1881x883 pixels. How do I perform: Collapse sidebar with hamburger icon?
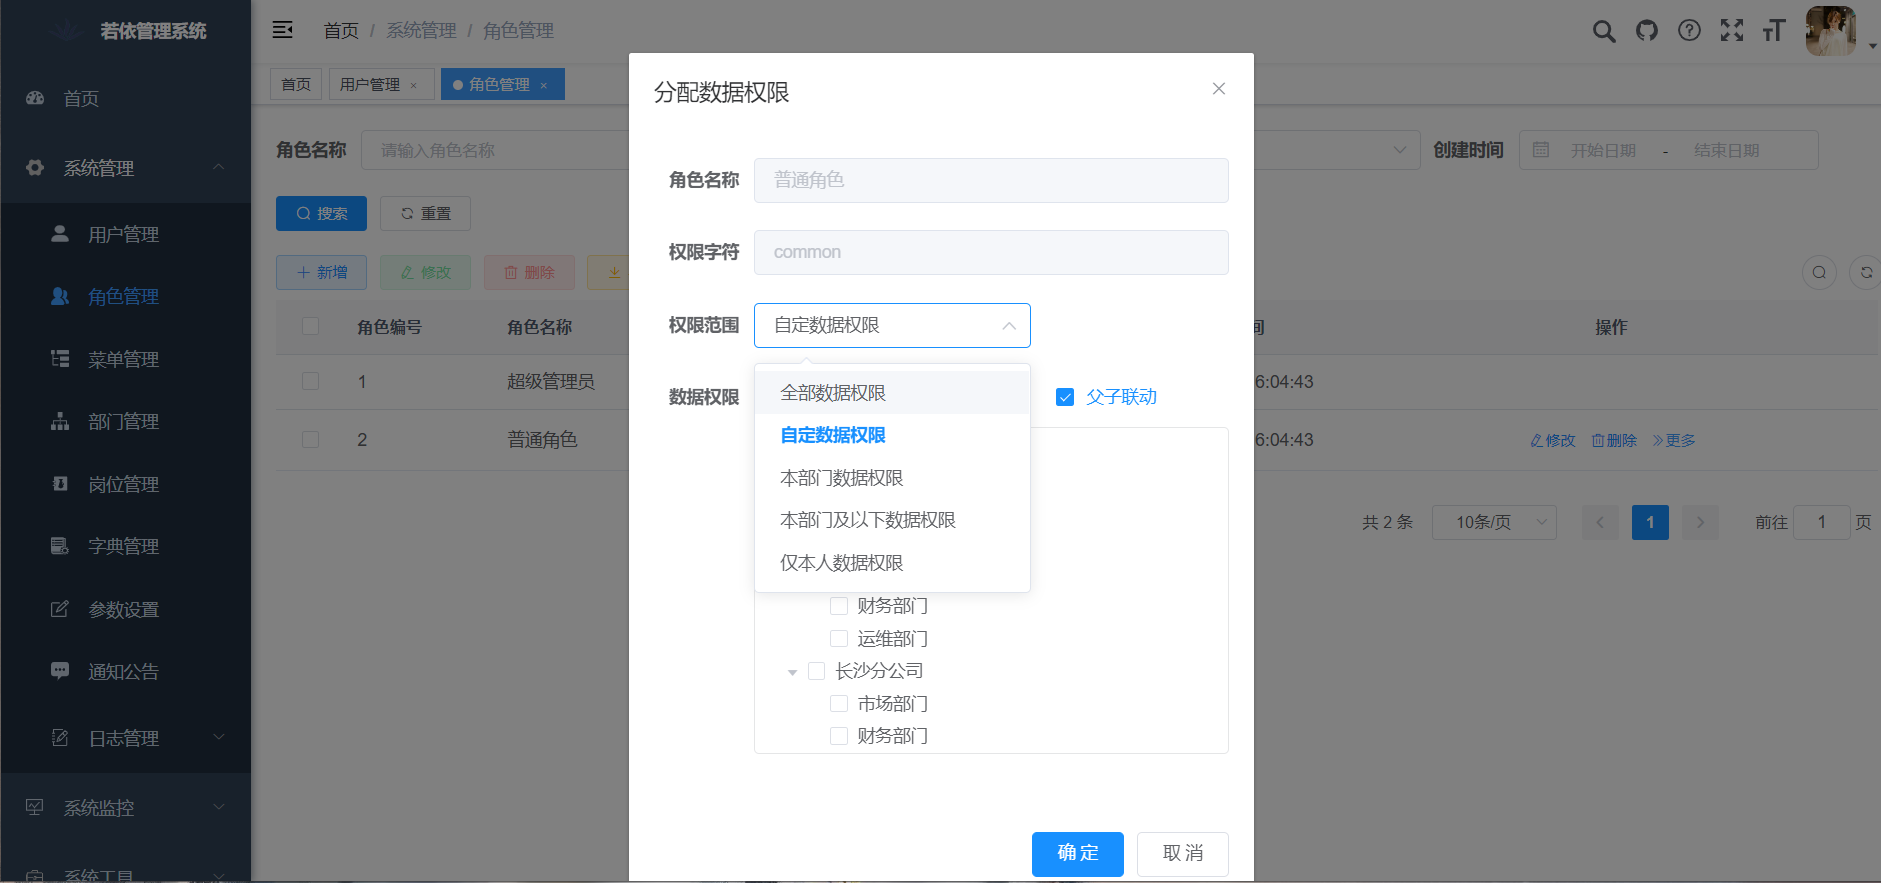(x=283, y=30)
